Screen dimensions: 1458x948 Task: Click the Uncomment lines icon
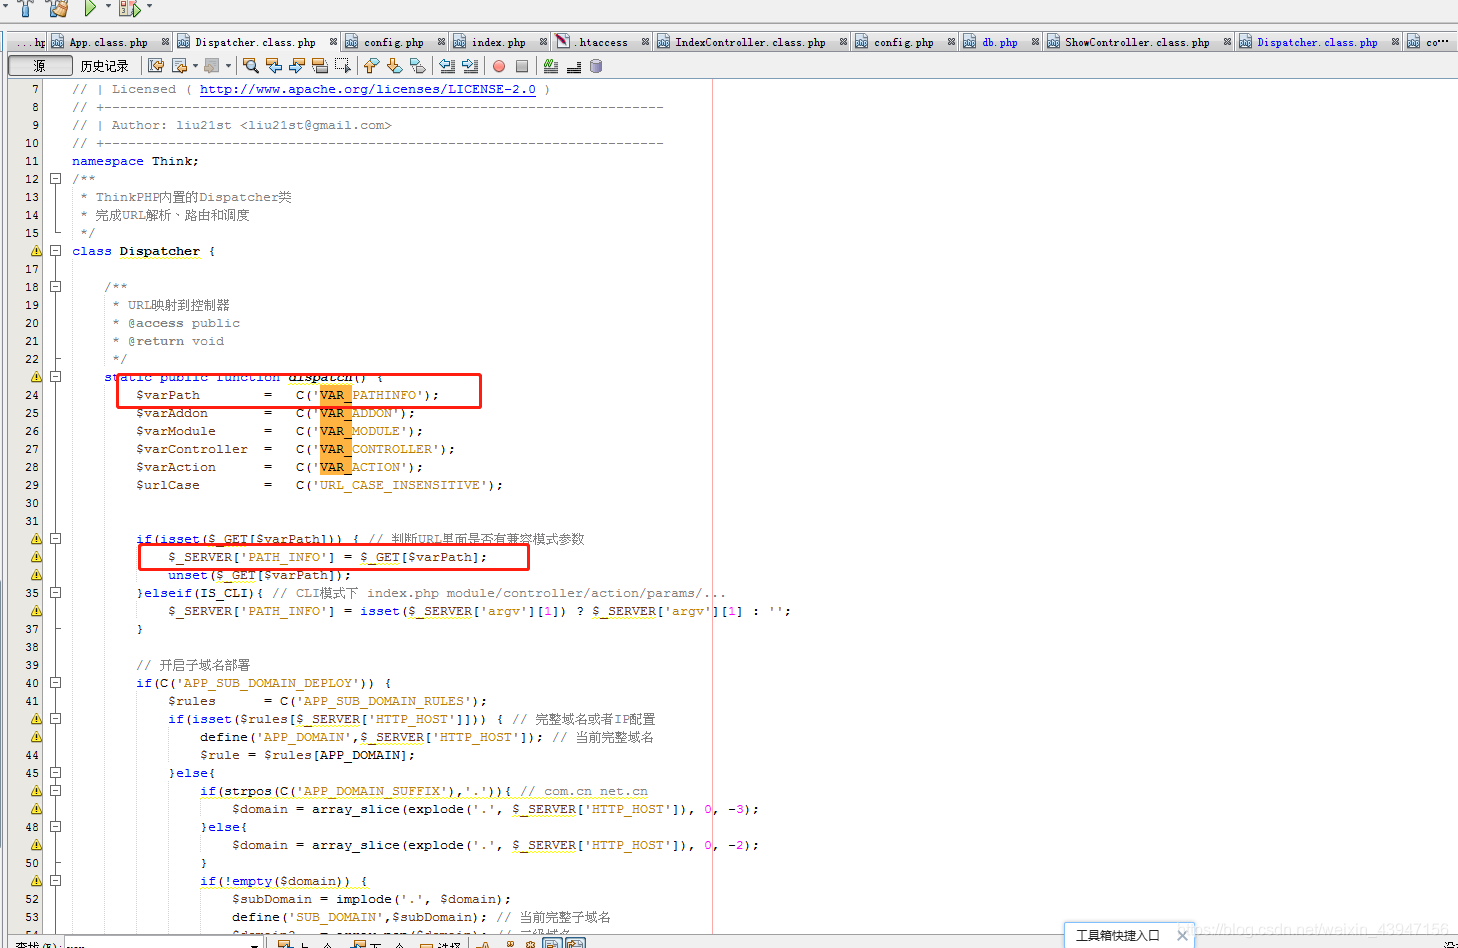574,66
